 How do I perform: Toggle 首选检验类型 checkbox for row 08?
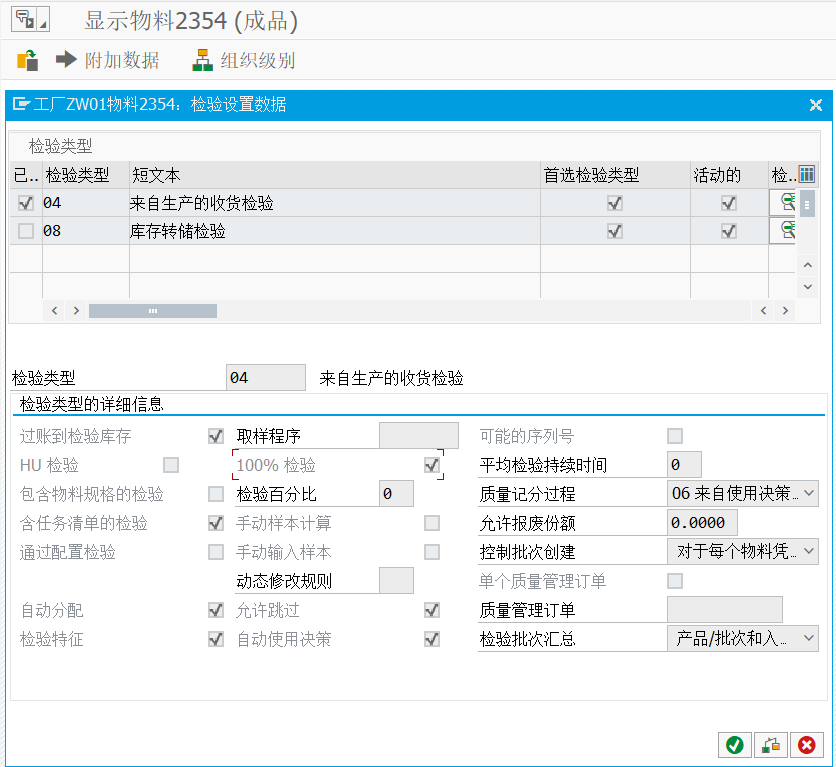coord(615,231)
